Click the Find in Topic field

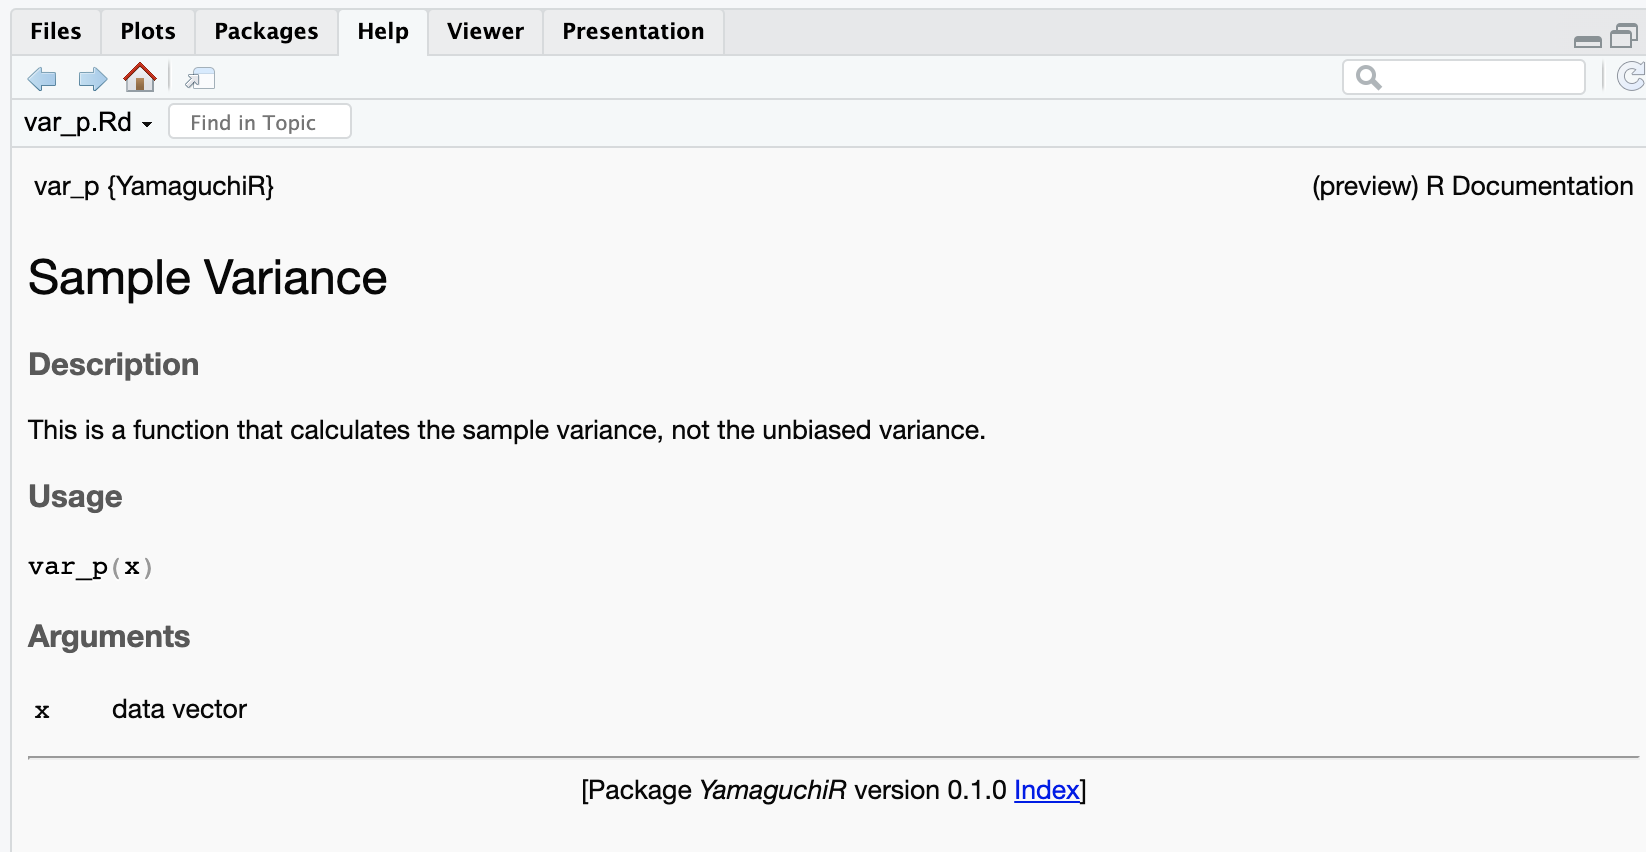coord(260,122)
